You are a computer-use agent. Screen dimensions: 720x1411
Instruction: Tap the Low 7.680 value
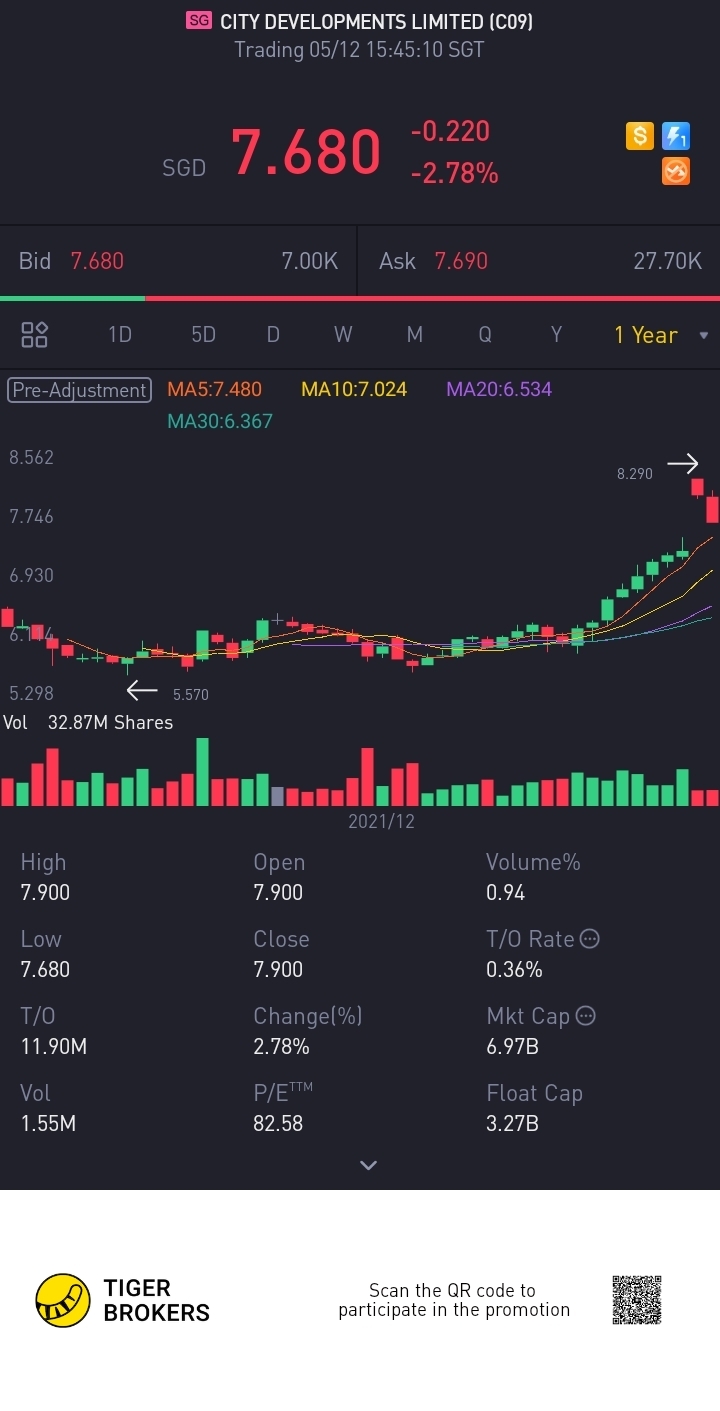click(x=45, y=969)
